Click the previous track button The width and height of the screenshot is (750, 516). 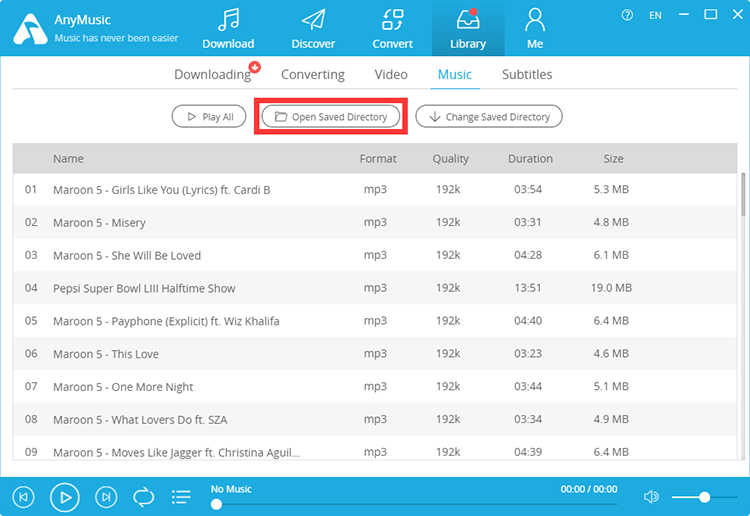23,497
